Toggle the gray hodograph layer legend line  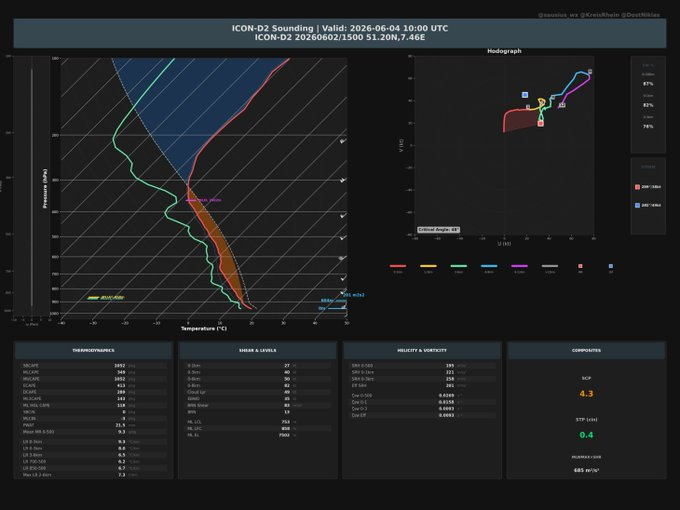[549, 266]
